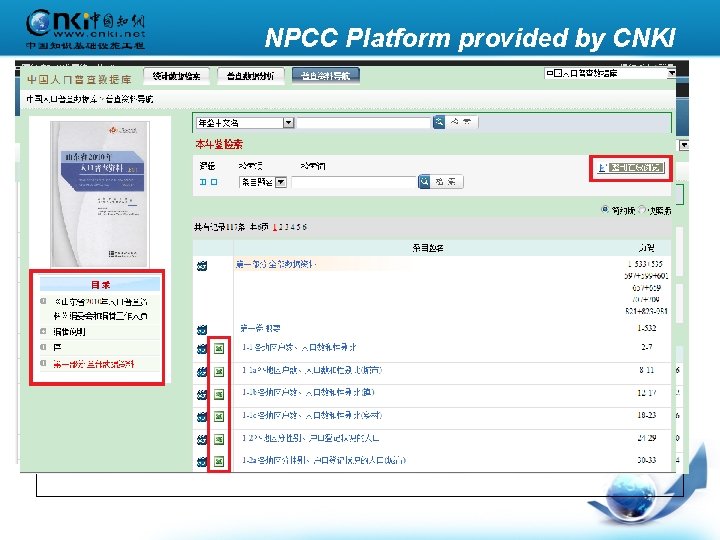Select the third item in the 目录 list, 序
Screen dimensions: 720x540
[x=57, y=347]
